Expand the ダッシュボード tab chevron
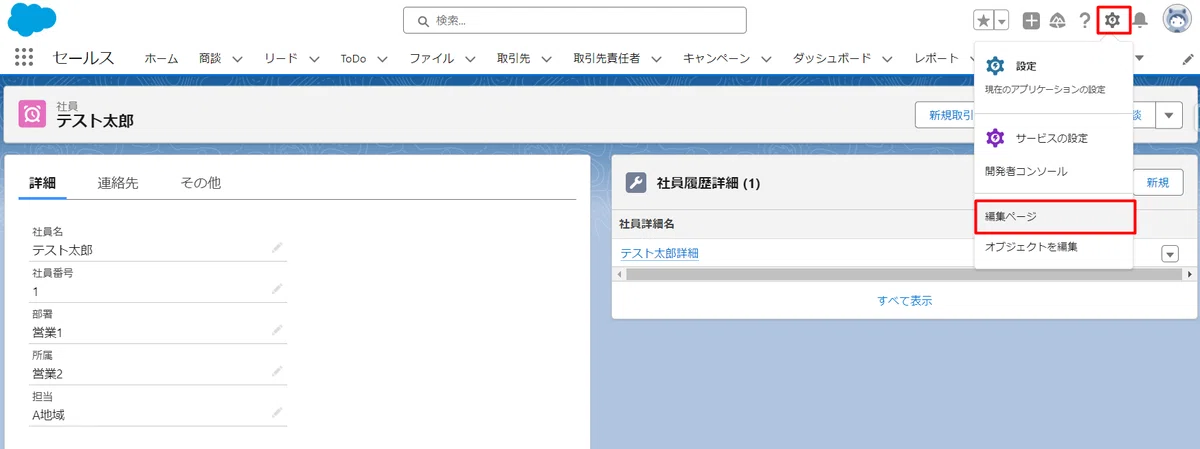 point(888,59)
